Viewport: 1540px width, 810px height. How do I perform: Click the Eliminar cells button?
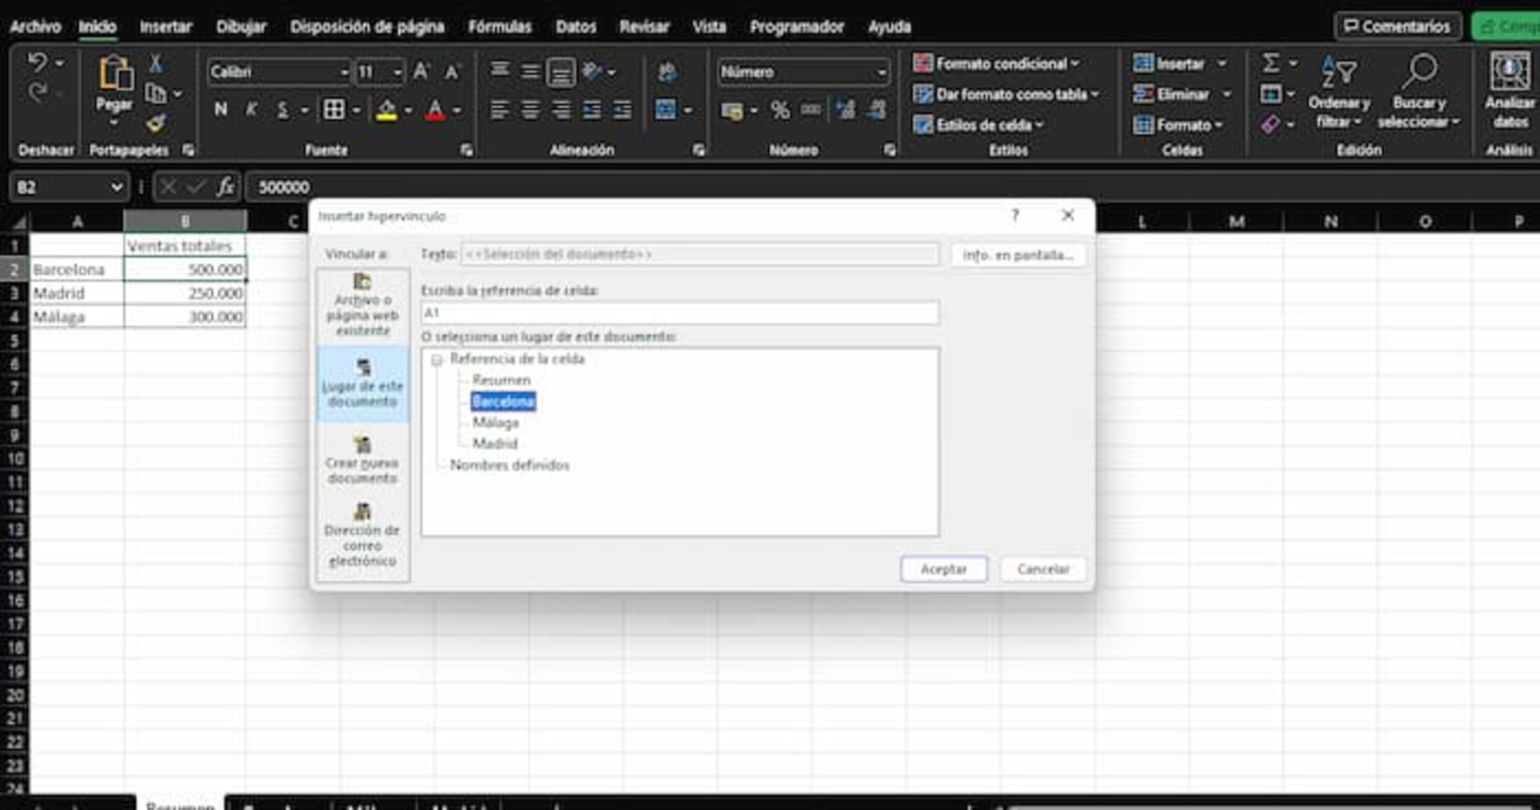(x=1172, y=94)
